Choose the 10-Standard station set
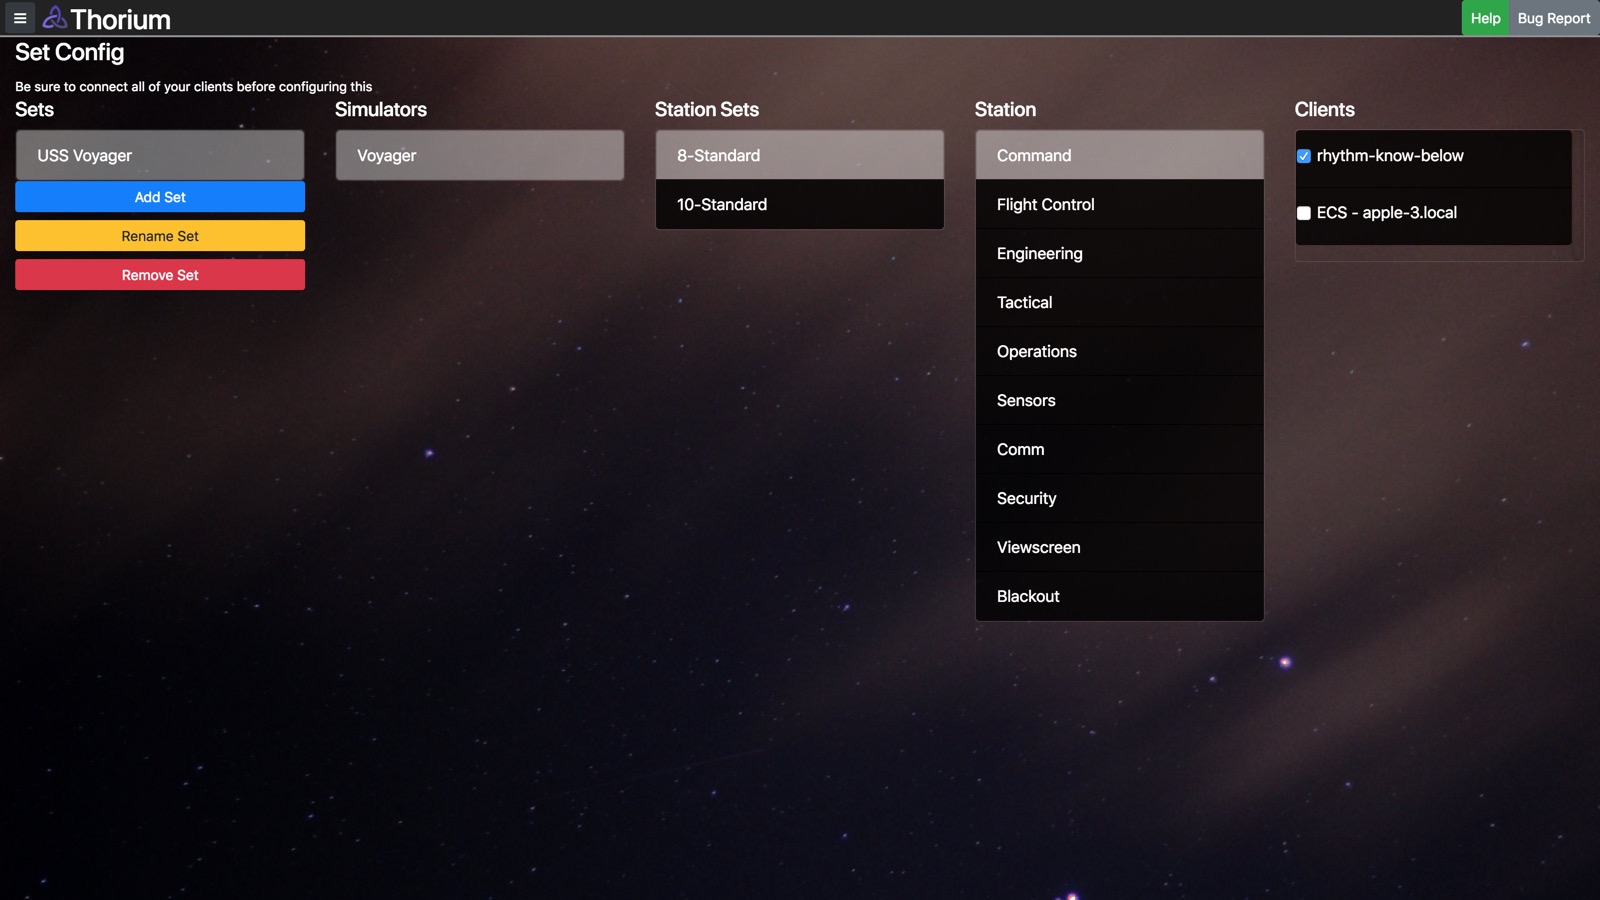Viewport: 1600px width, 900px height. [800, 204]
